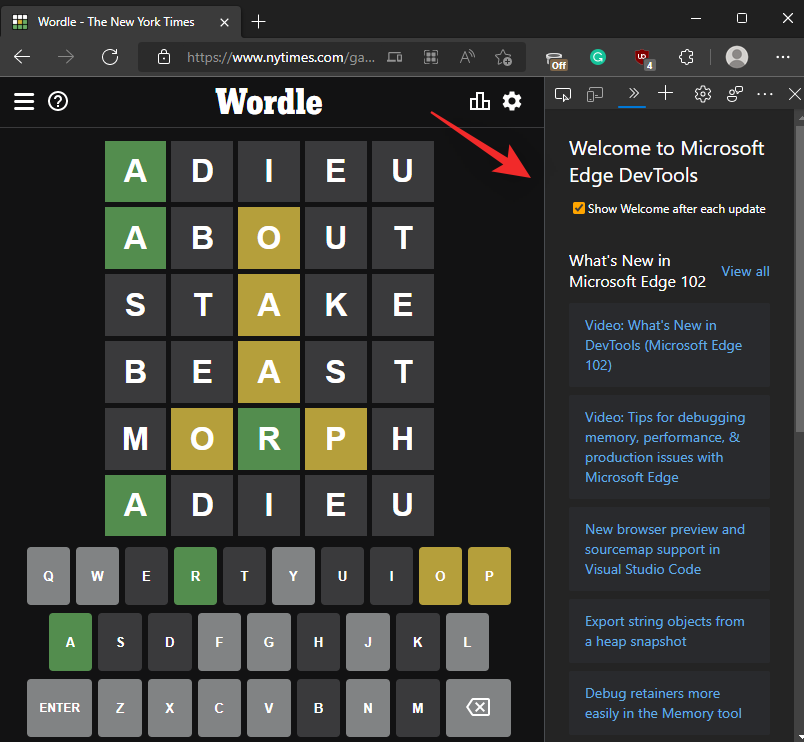This screenshot has height=742, width=804.
Task: Toggle device emulation in DevTools
Action: click(596, 94)
